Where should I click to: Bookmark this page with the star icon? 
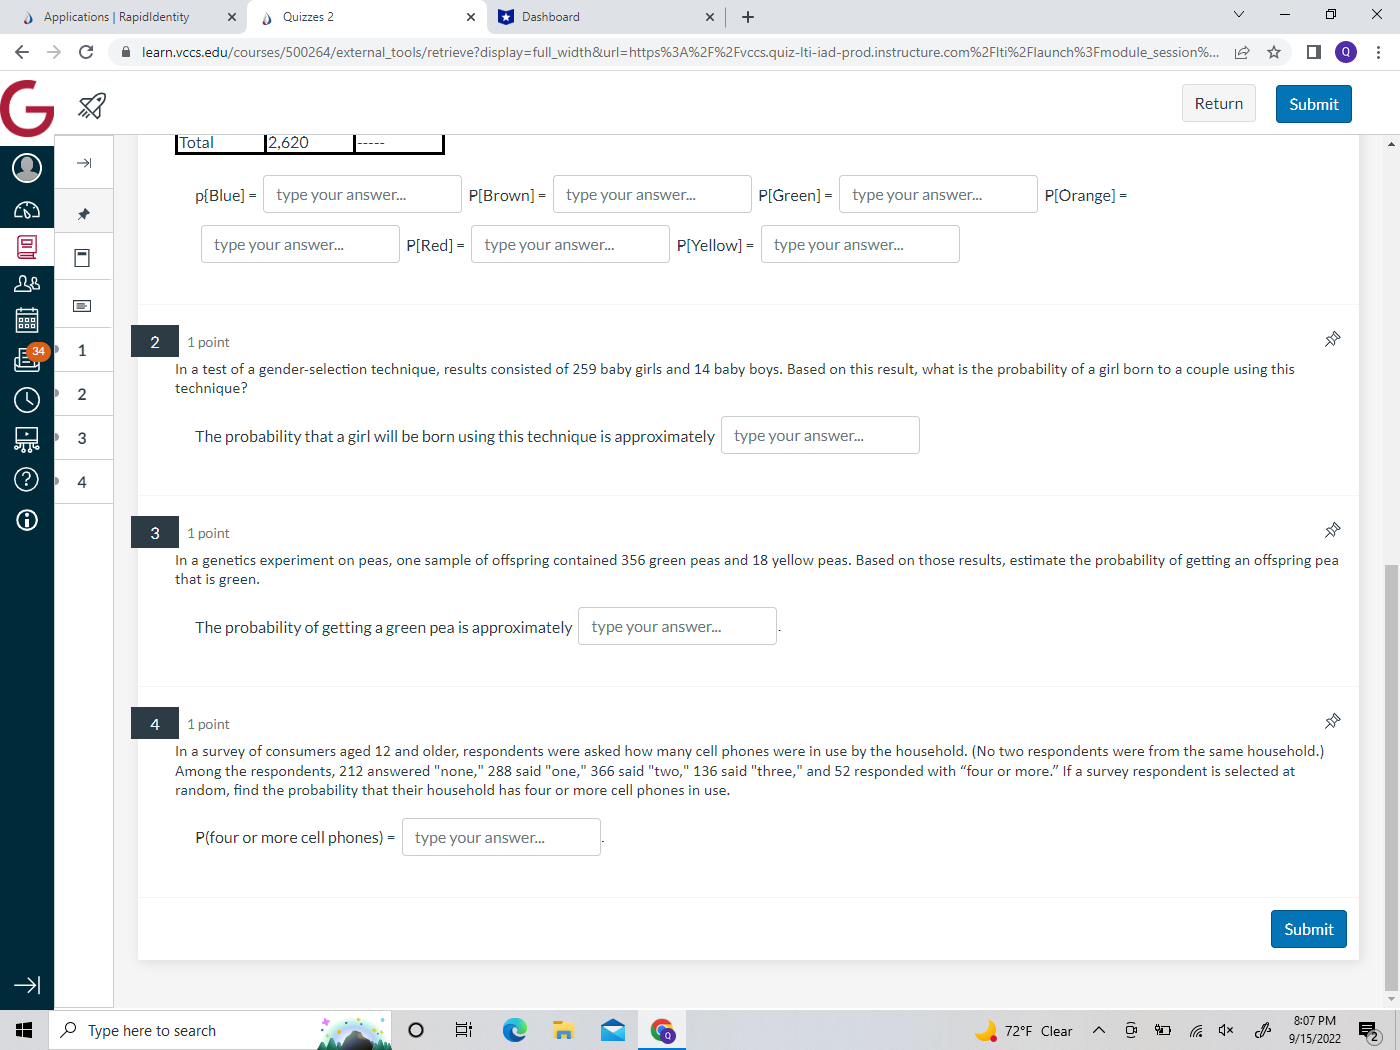point(1274,52)
